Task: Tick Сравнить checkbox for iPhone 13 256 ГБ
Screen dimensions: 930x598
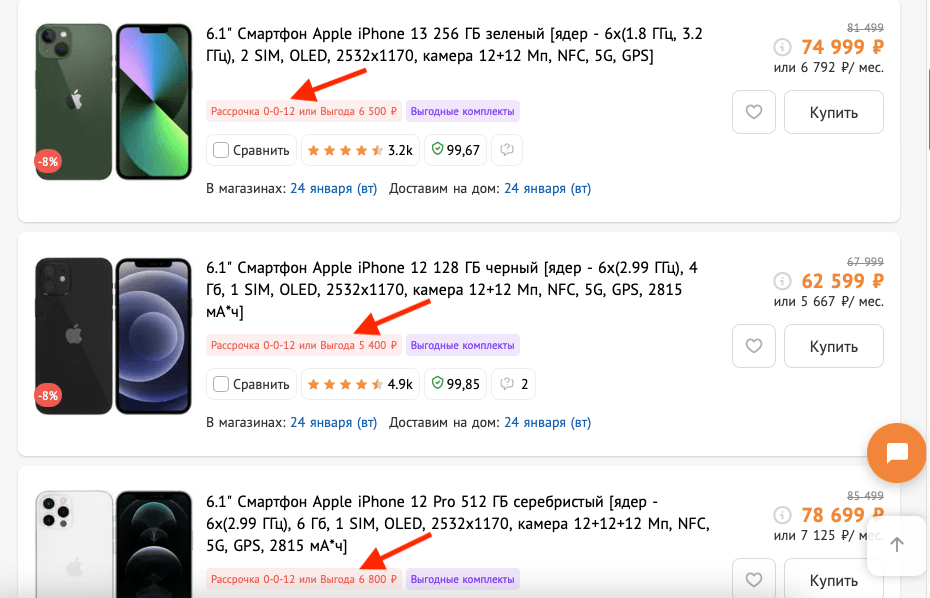Action: point(221,150)
